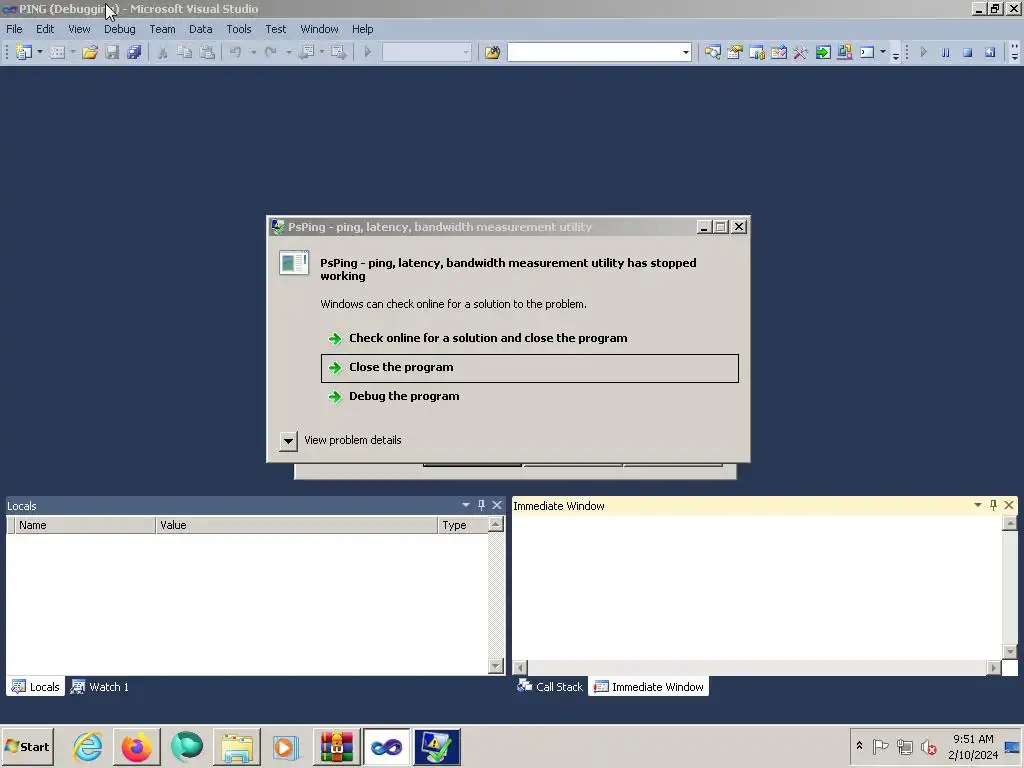Choose Close the program option
1024x768 pixels.
click(530, 368)
